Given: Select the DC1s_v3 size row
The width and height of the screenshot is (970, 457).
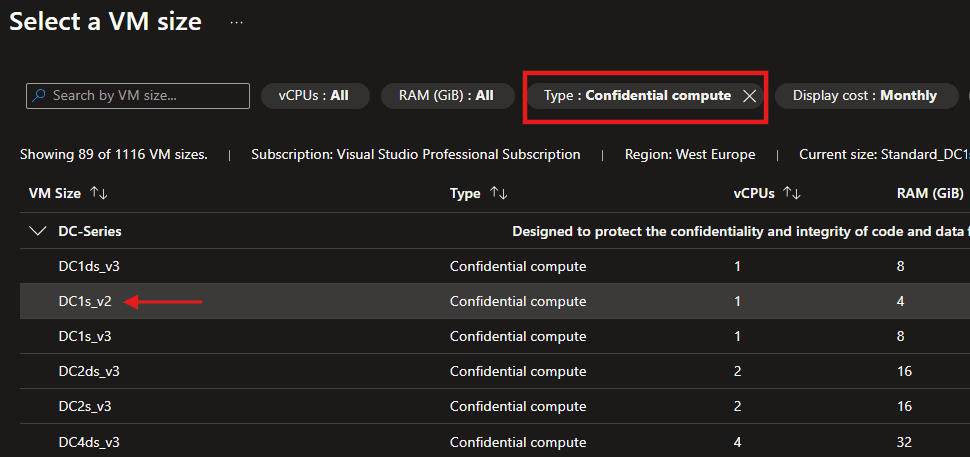Looking at the screenshot, I should pyautogui.click(x=85, y=336).
